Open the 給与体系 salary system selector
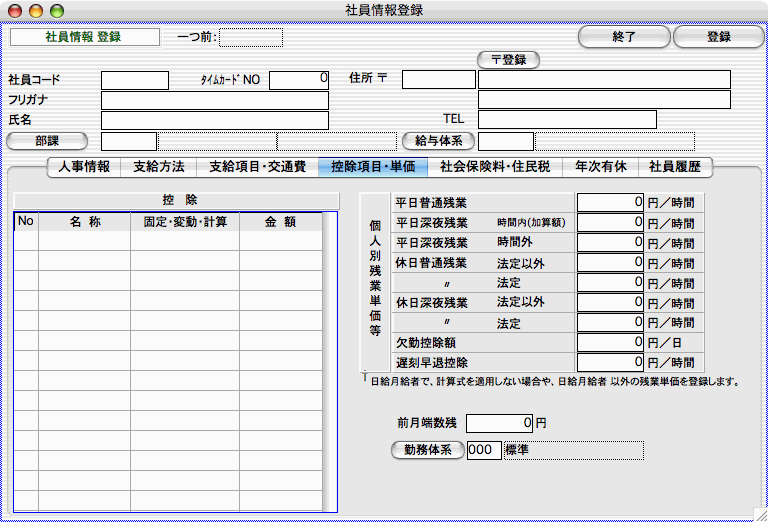 [436, 141]
